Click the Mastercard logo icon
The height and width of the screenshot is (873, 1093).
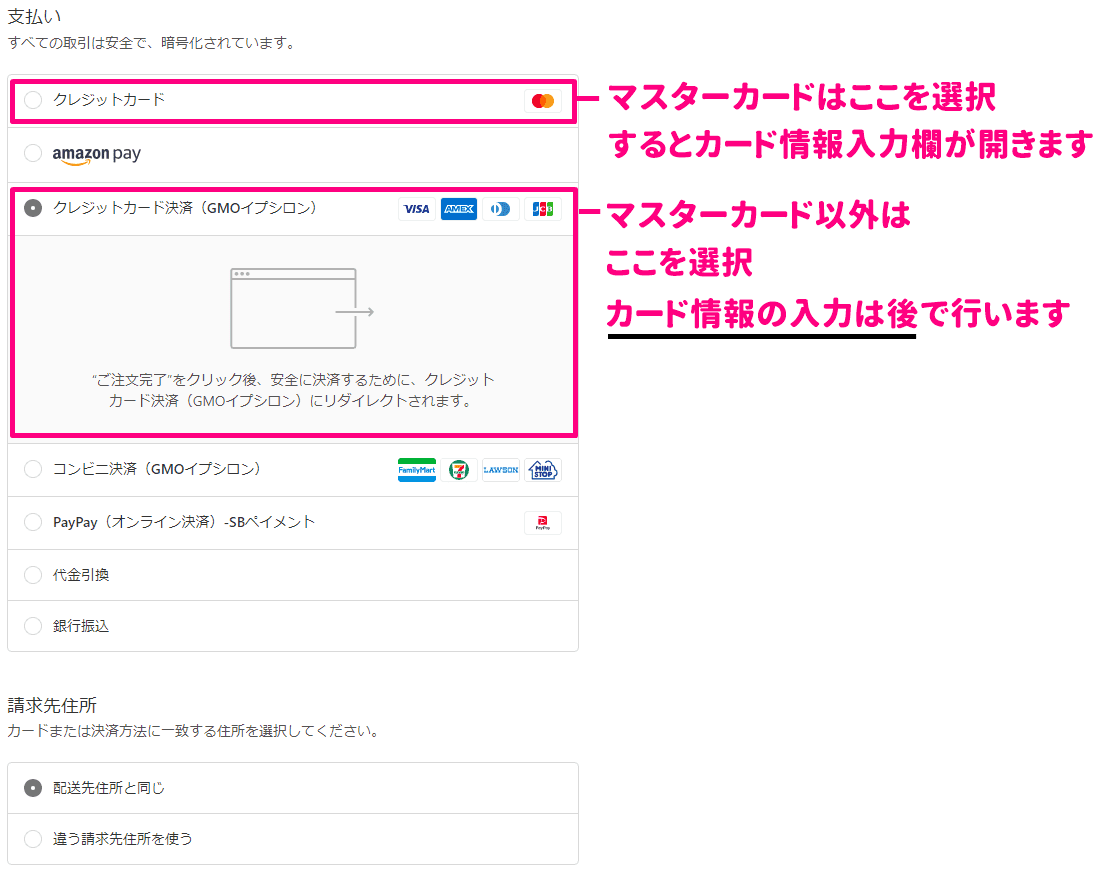[542, 101]
